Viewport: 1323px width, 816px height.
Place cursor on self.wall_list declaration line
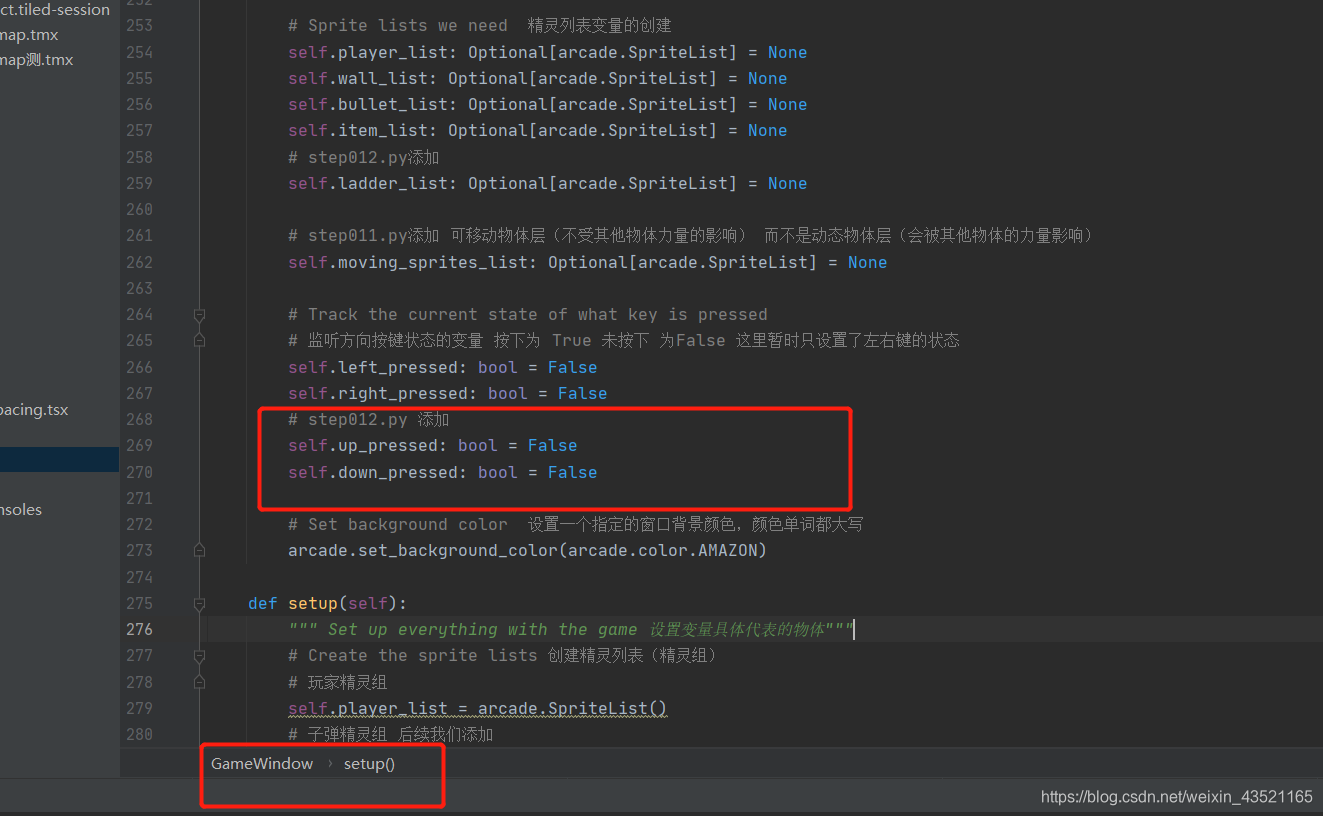click(537, 78)
